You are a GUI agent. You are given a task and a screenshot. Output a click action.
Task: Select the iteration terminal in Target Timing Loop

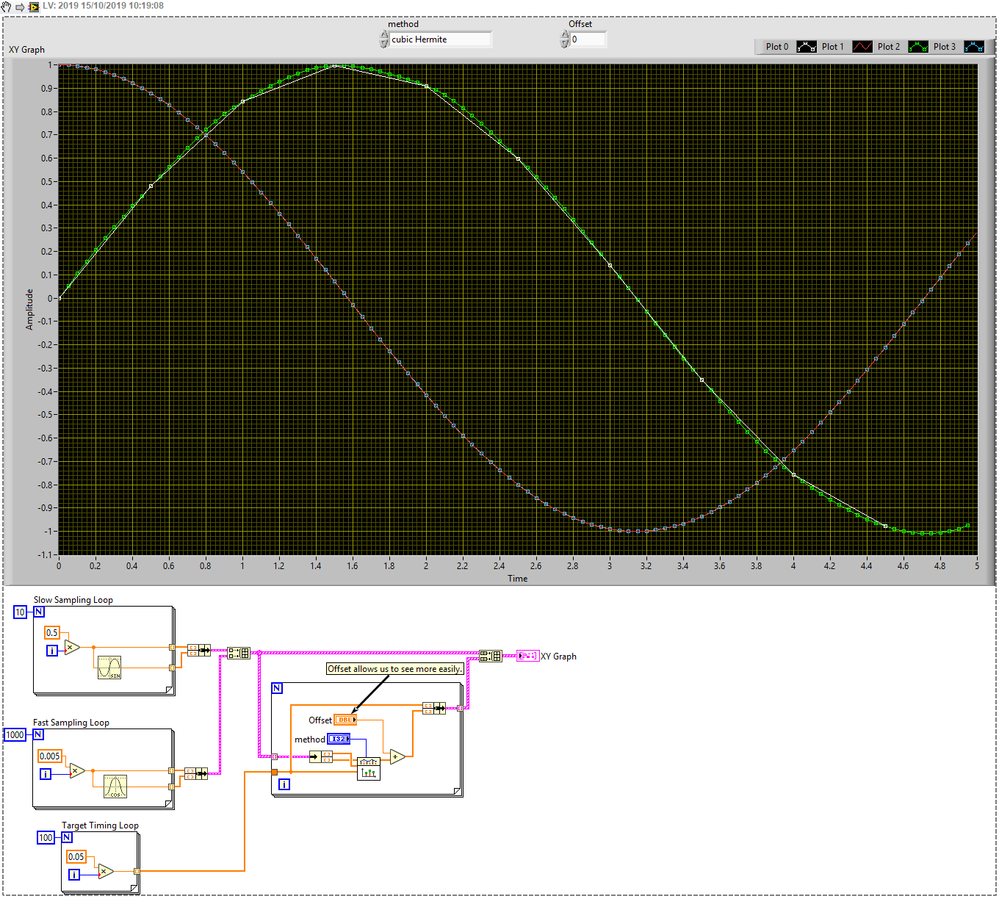74,874
